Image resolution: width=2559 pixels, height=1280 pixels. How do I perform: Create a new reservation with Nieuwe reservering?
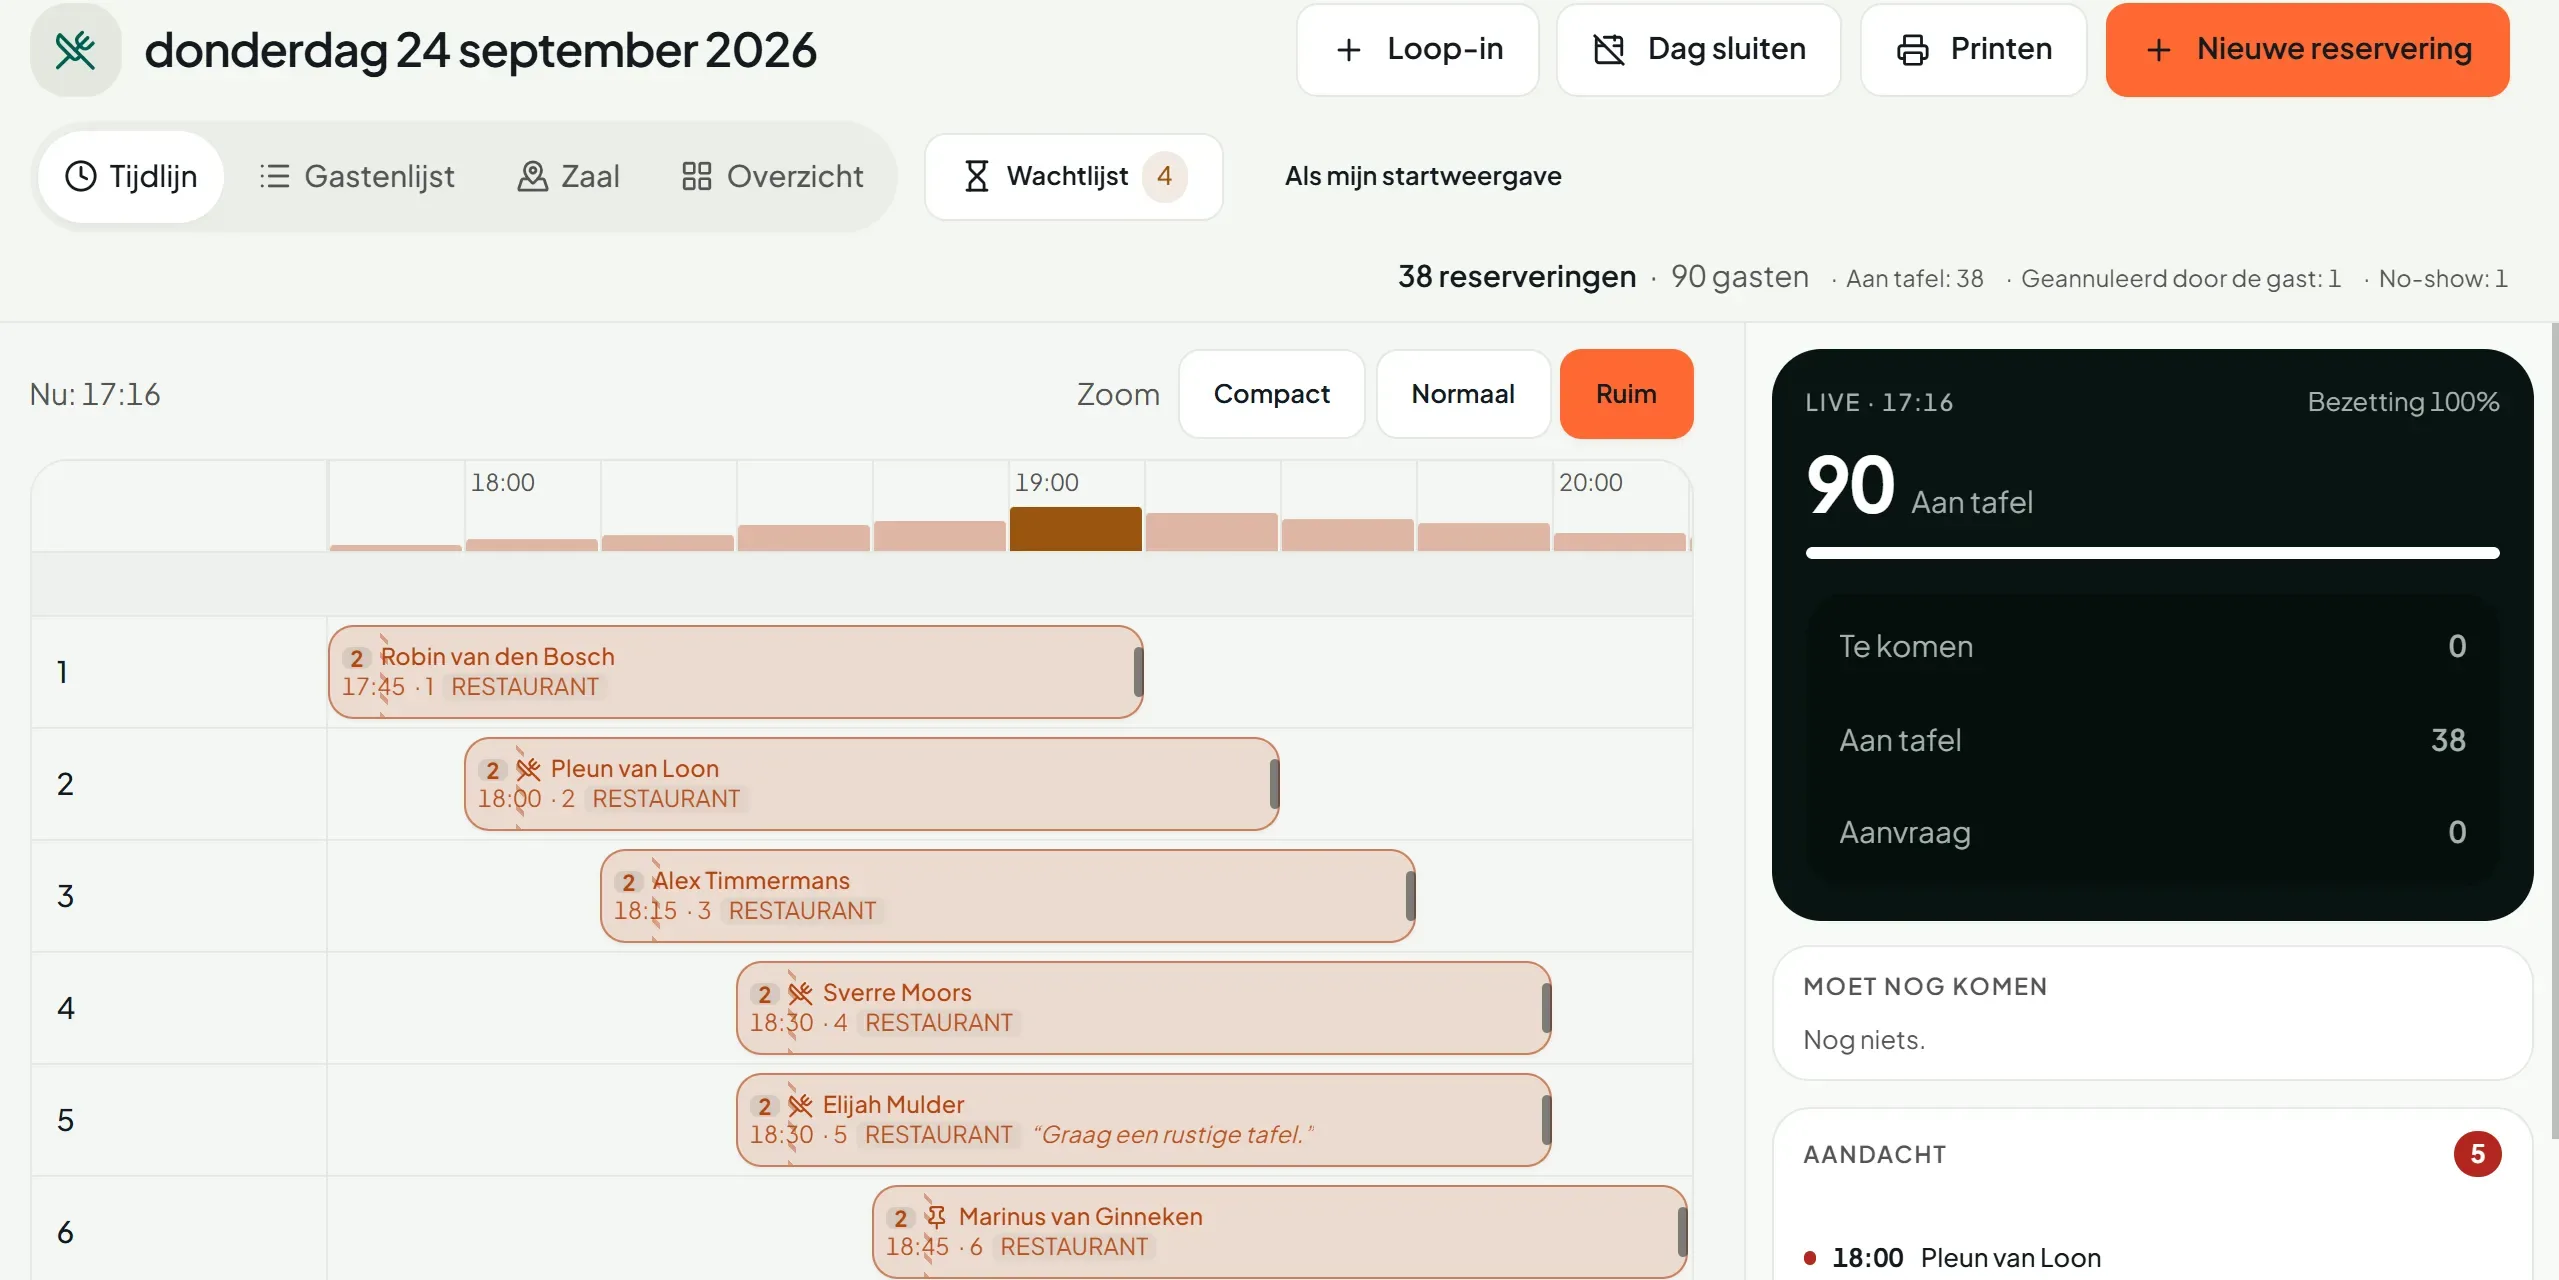click(2307, 50)
